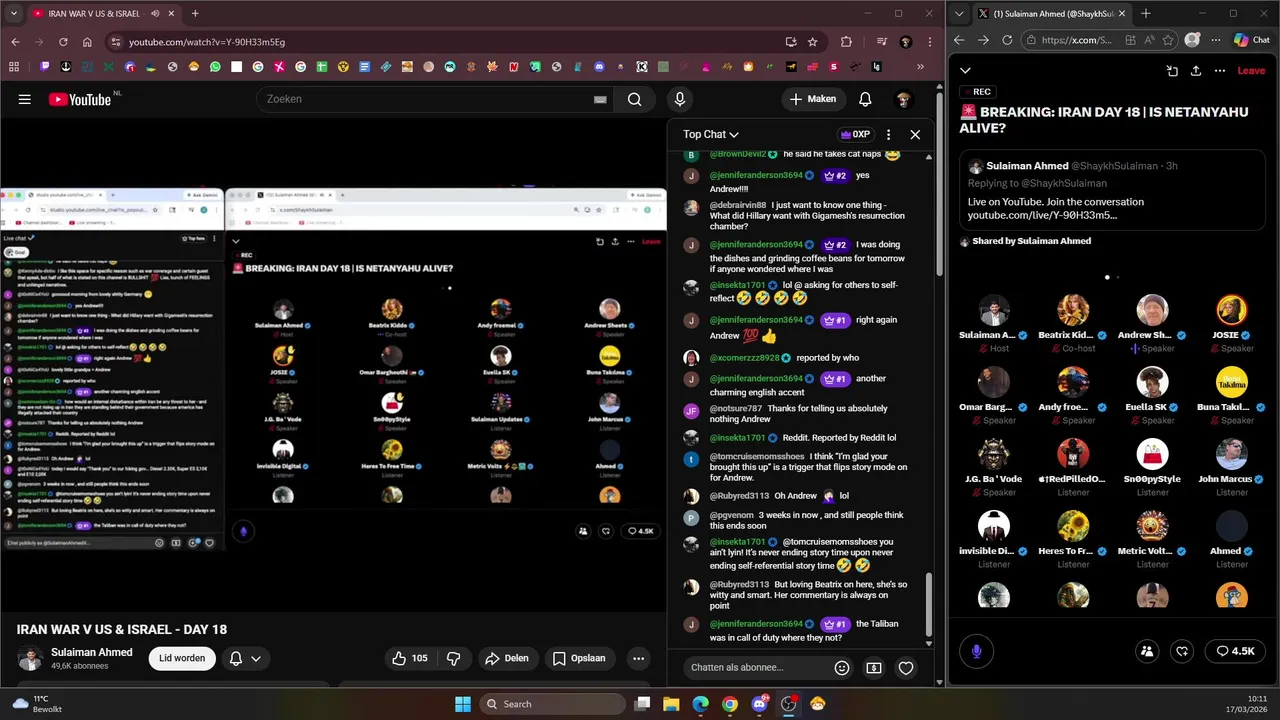
Task: Click the YouTube search magnifier button
Action: 634,99
